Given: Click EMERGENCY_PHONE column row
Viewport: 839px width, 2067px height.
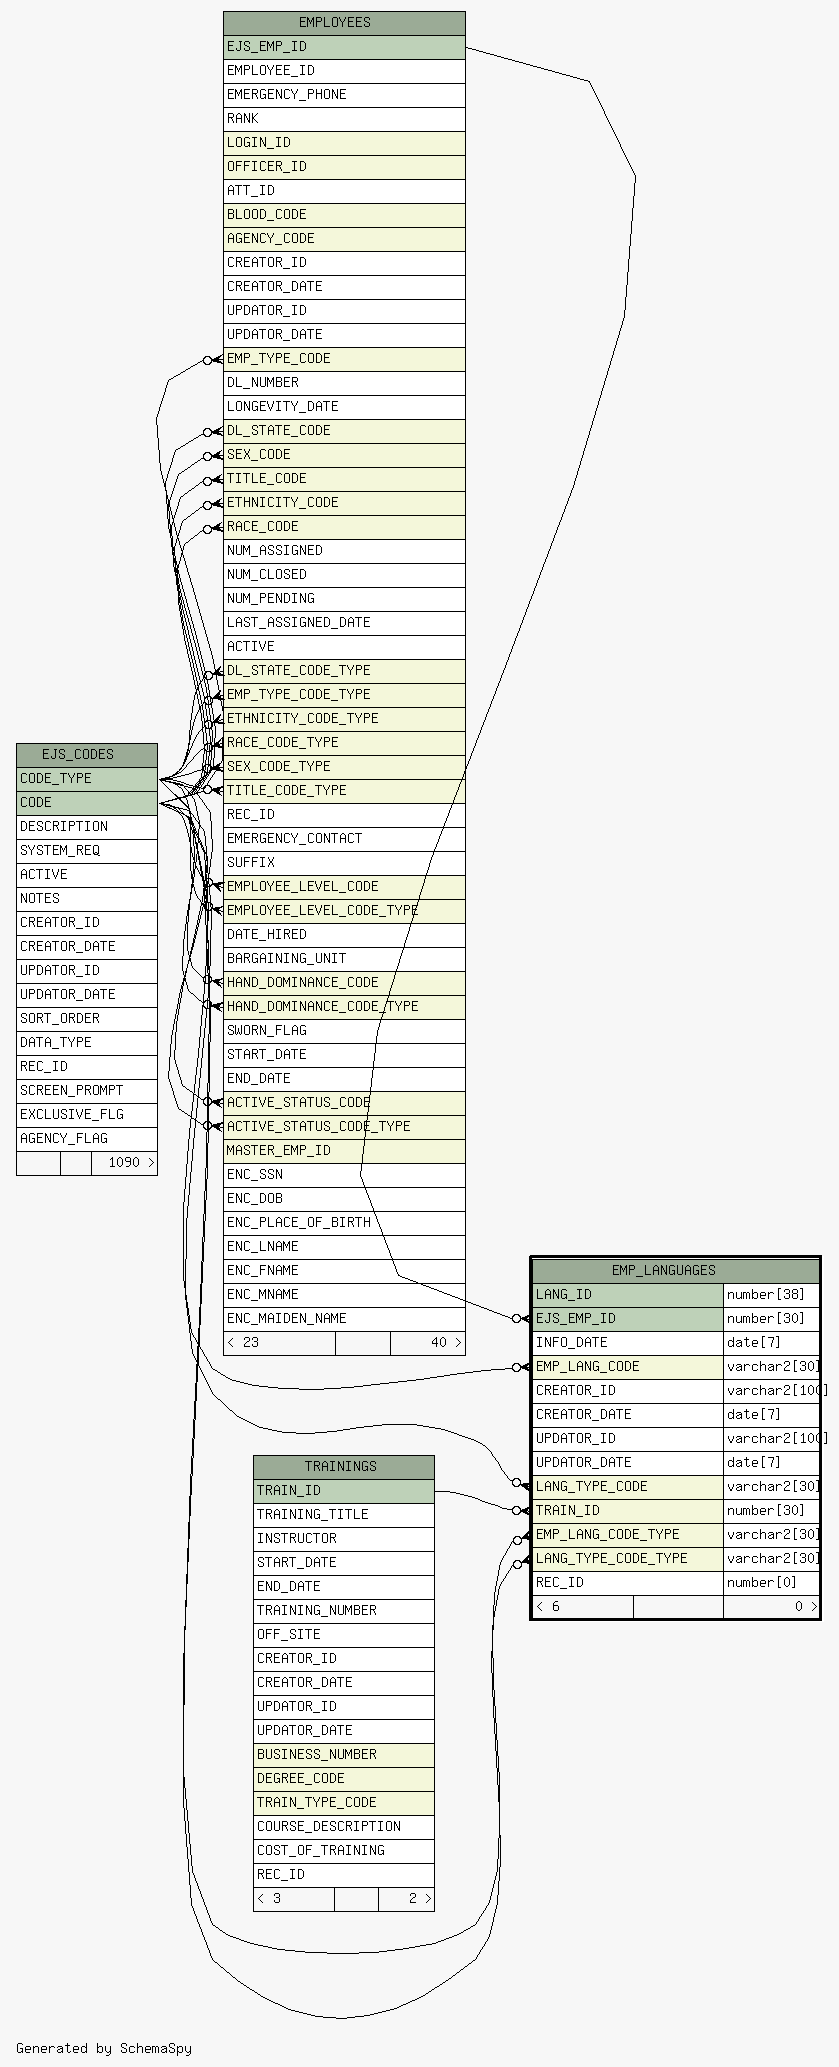Looking at the screenshot, I should [344, 95].
